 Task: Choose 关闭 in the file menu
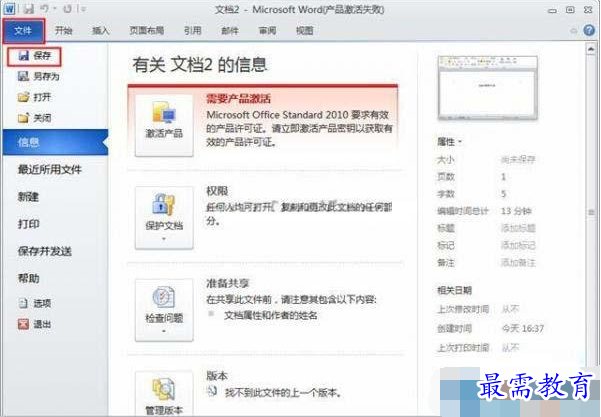(34, 118)
